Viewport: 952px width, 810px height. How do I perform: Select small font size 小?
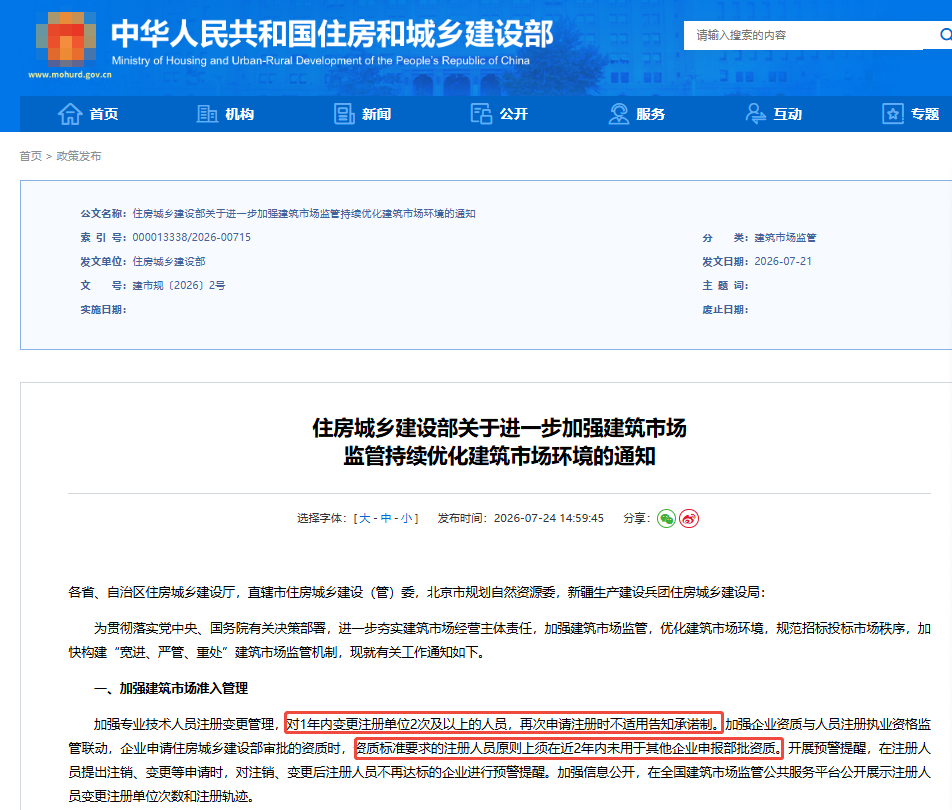pyautogui.click(x=406, y=519)
